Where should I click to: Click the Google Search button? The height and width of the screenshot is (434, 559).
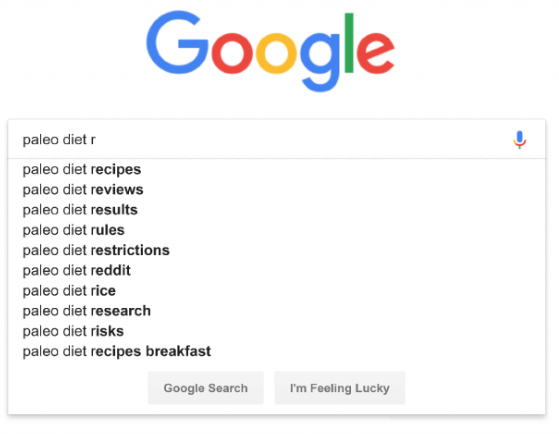[x=206, y=388]
